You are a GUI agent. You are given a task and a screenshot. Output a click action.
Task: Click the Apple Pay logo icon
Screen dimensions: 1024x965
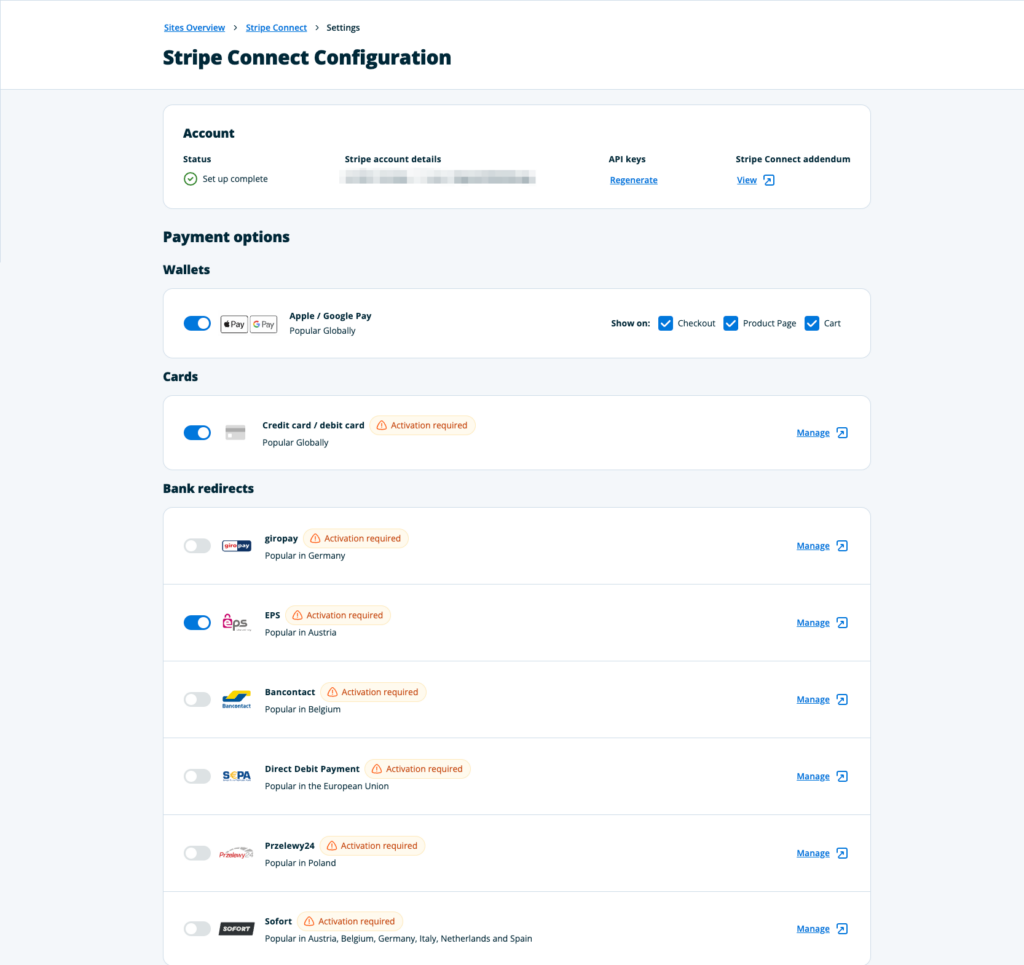(x=234, y=324)
